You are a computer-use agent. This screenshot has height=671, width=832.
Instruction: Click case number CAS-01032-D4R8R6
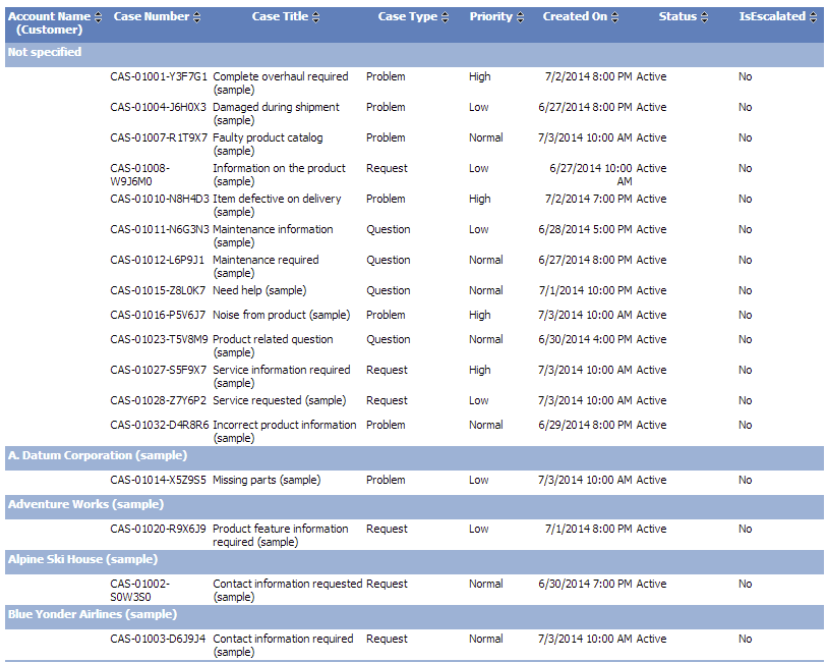pos(160,425)
